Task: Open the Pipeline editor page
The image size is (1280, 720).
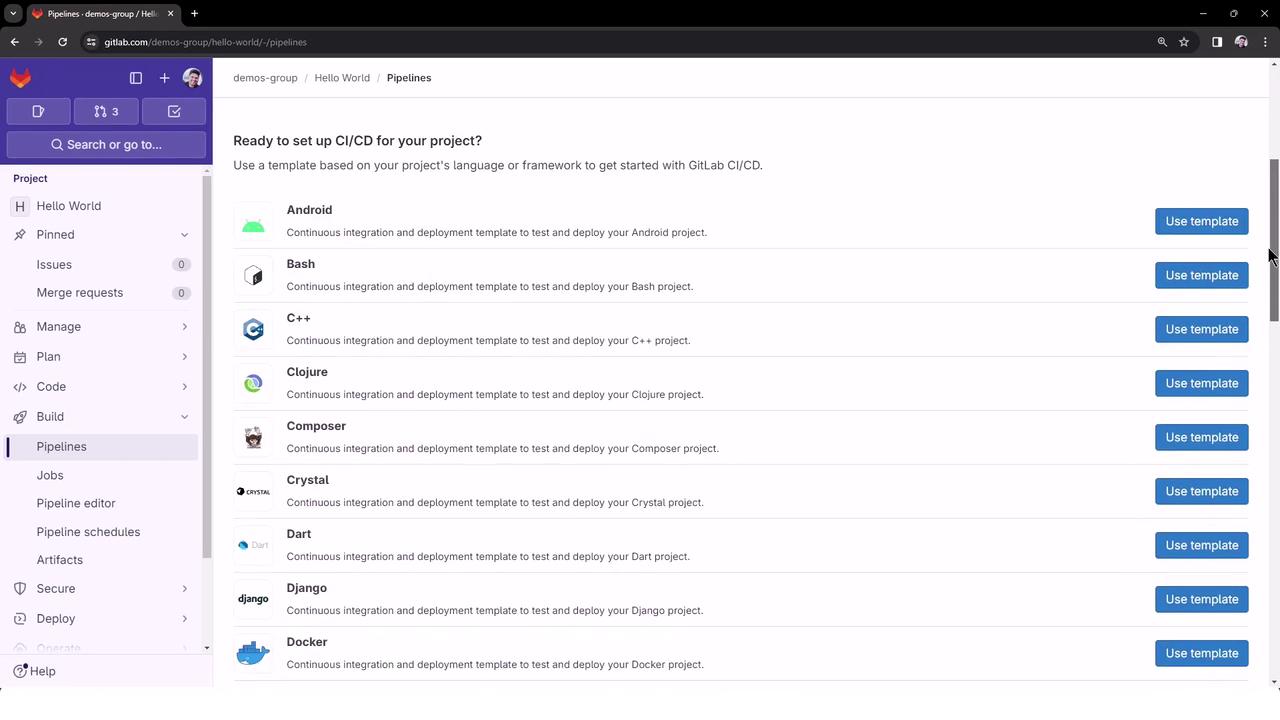Action: (x=76, y=503)
